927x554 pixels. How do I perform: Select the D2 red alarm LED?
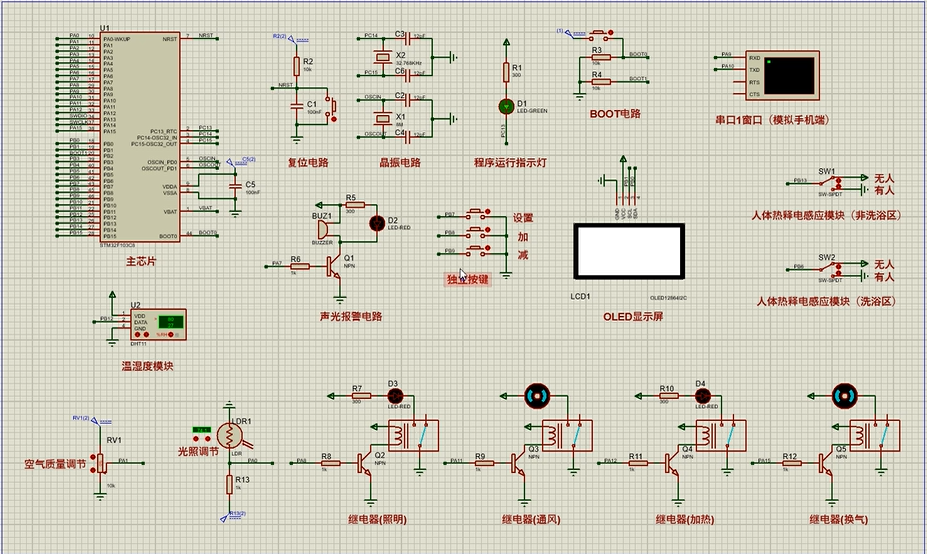point(377,223)
